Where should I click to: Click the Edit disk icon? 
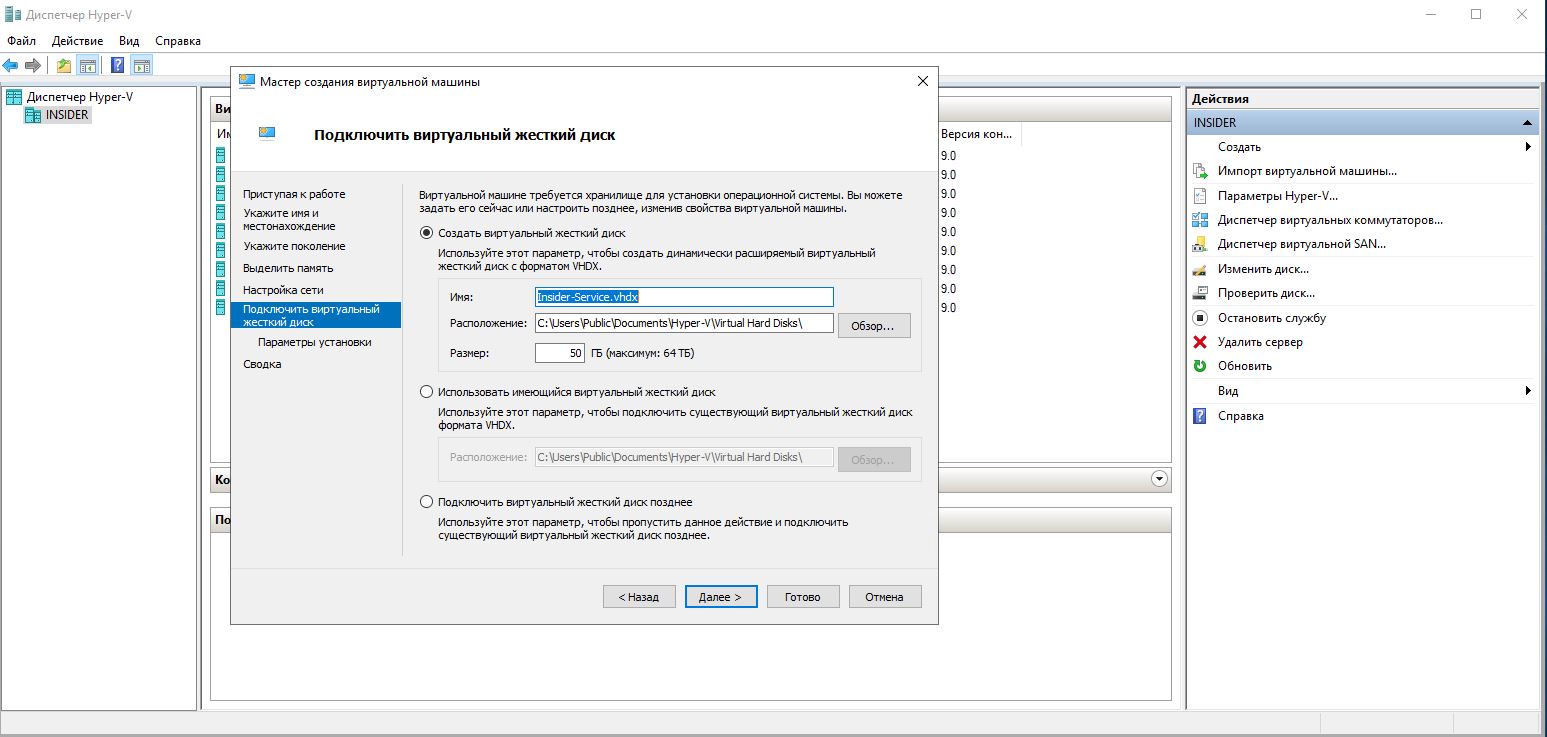pyautogui.click(x=1201, y=269)
